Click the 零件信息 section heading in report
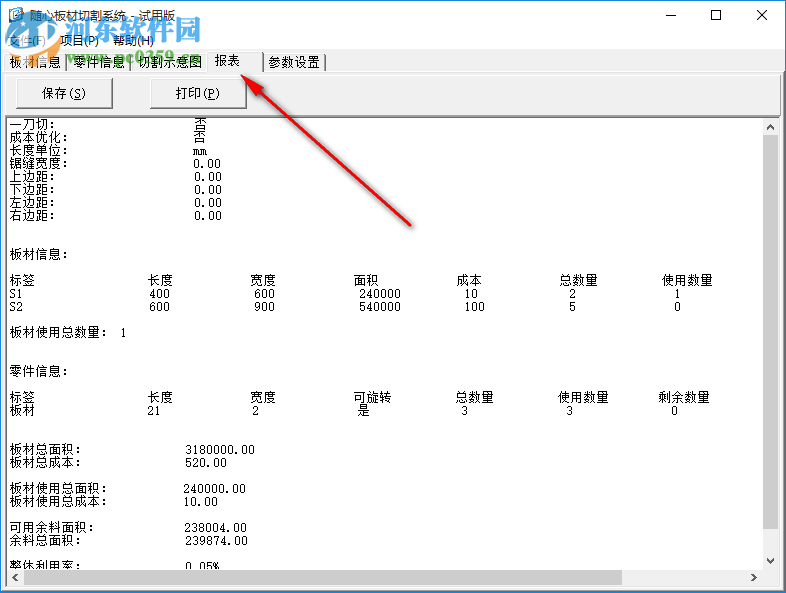This screenshot has width=786, height=593. (39, 371)
